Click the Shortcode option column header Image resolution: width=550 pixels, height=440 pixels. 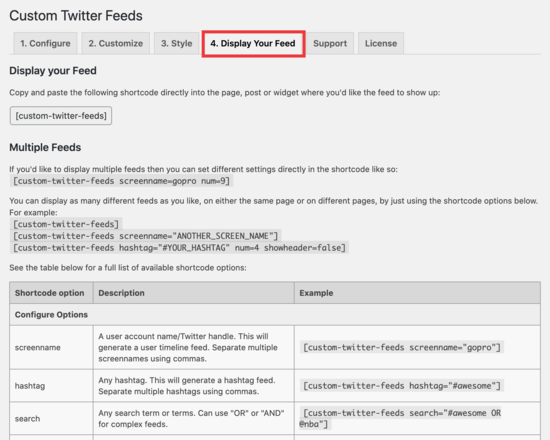(51, 293)
